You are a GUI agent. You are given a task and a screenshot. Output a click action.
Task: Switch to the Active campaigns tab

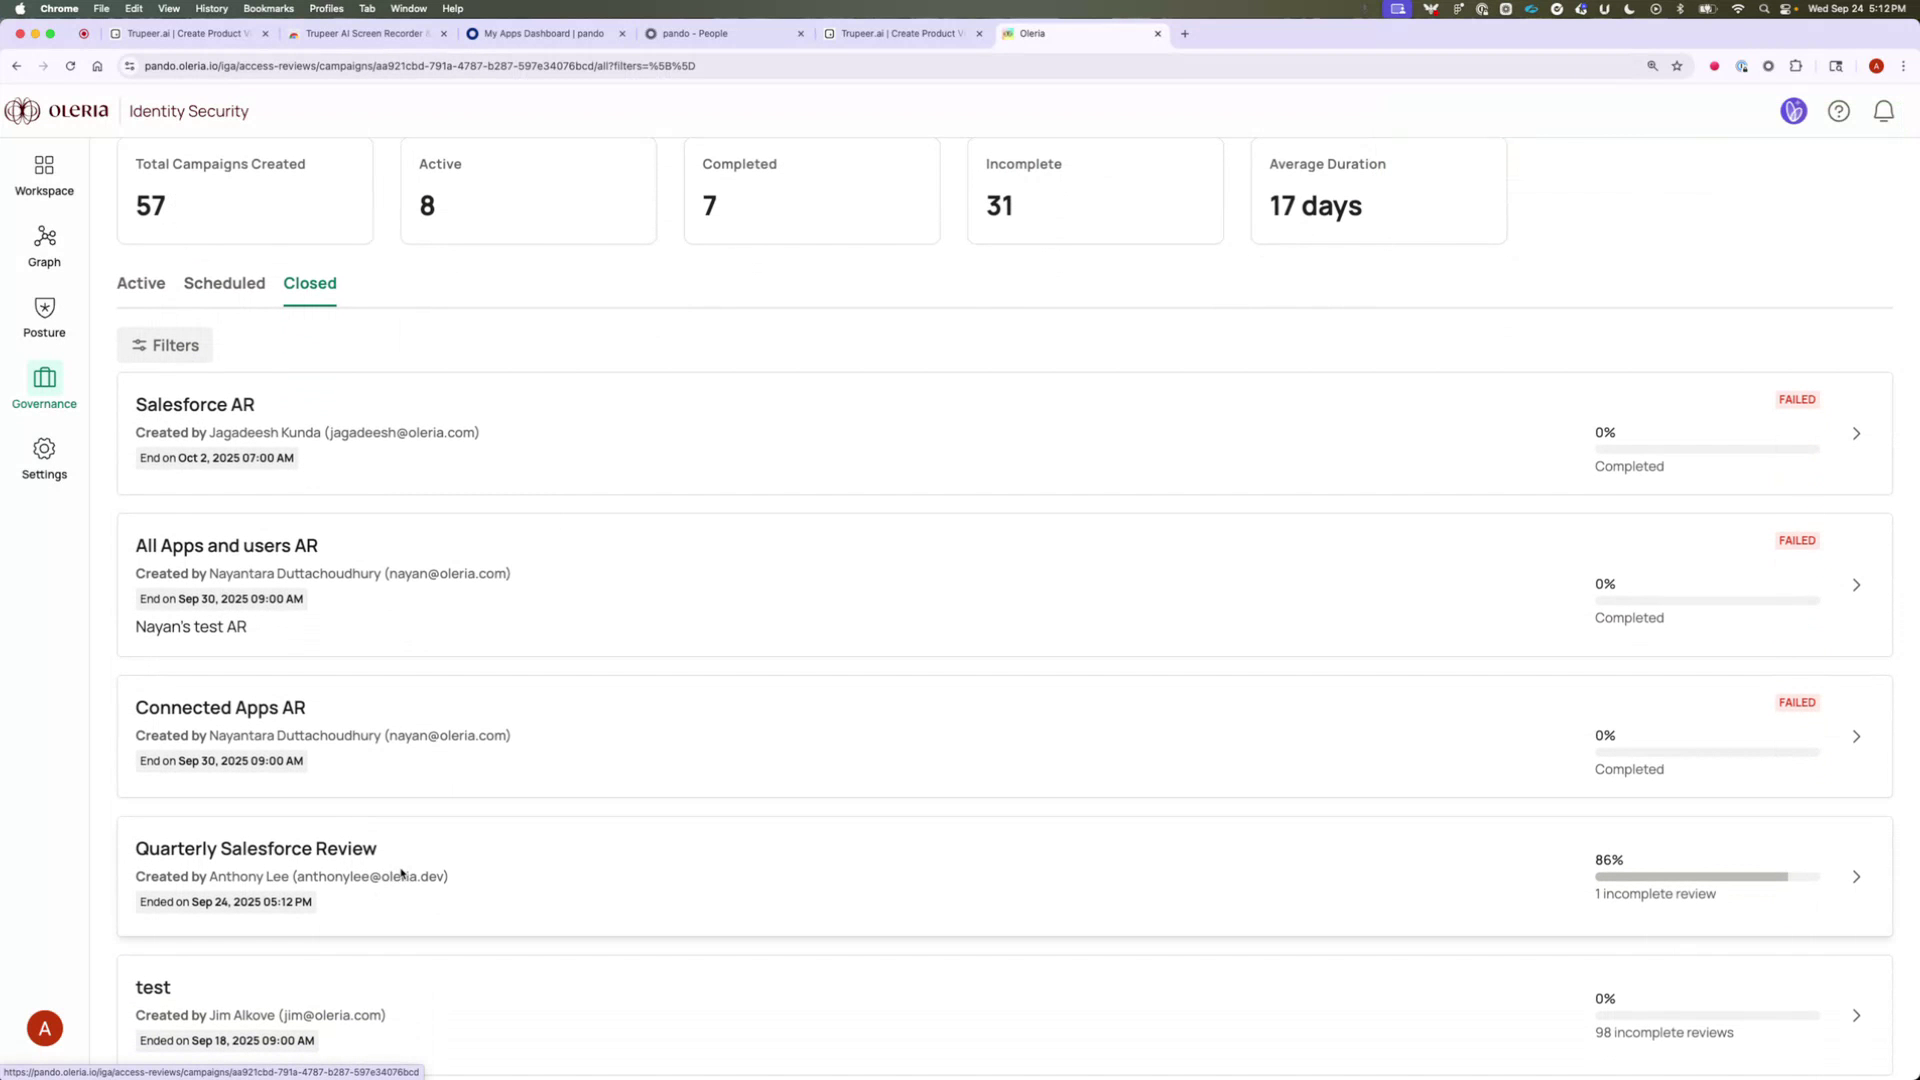pyautogui.click(x=140, y=283)
